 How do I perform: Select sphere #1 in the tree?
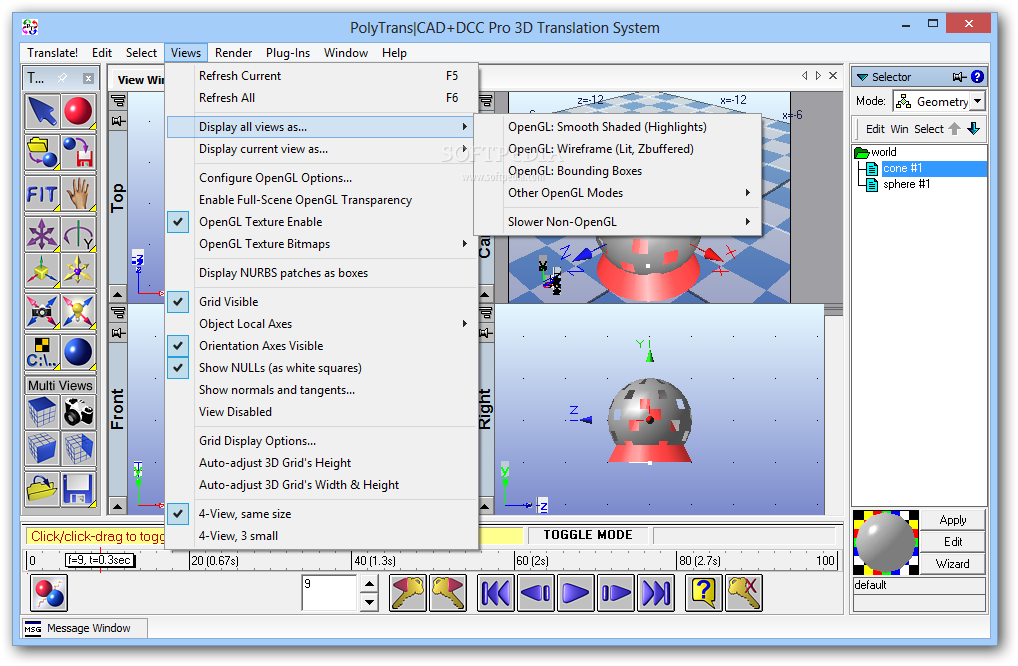click(x=906, y=184)
